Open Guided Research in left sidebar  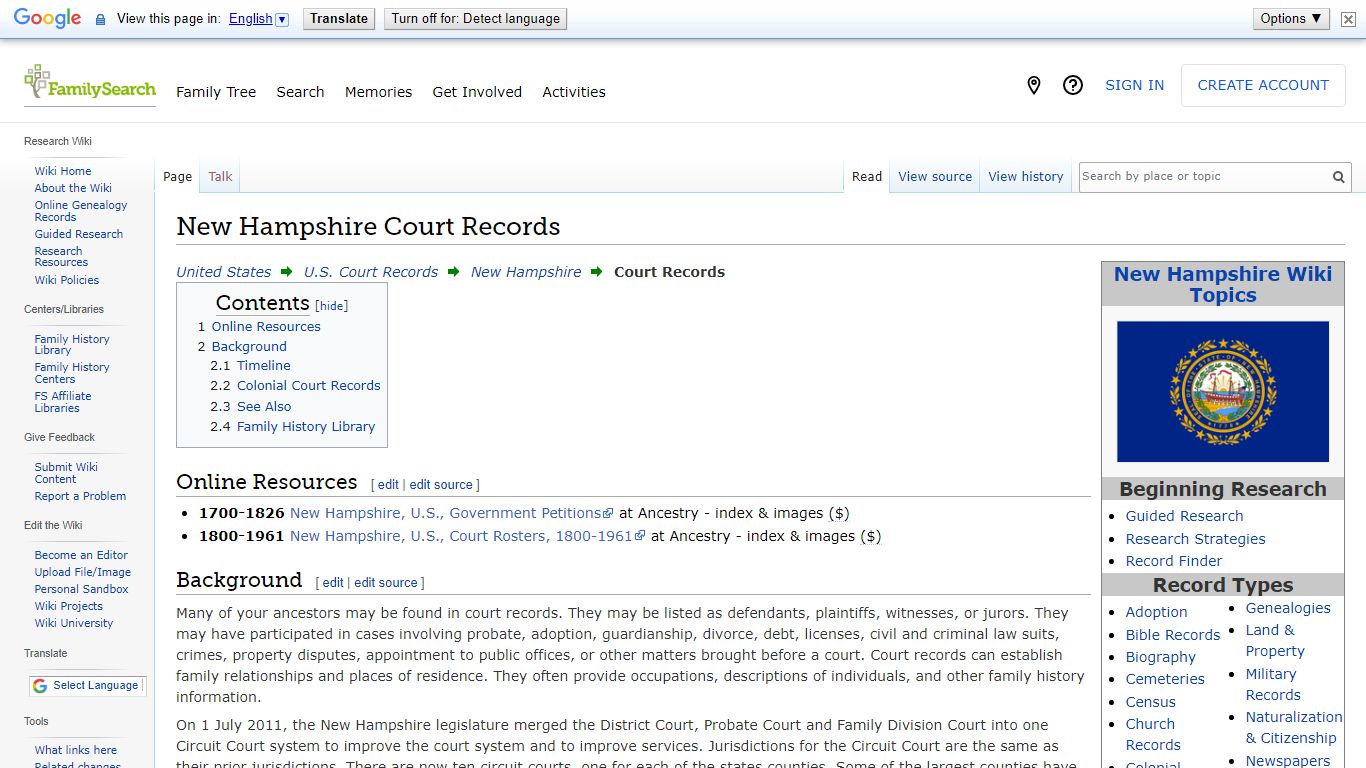(79, 234)
